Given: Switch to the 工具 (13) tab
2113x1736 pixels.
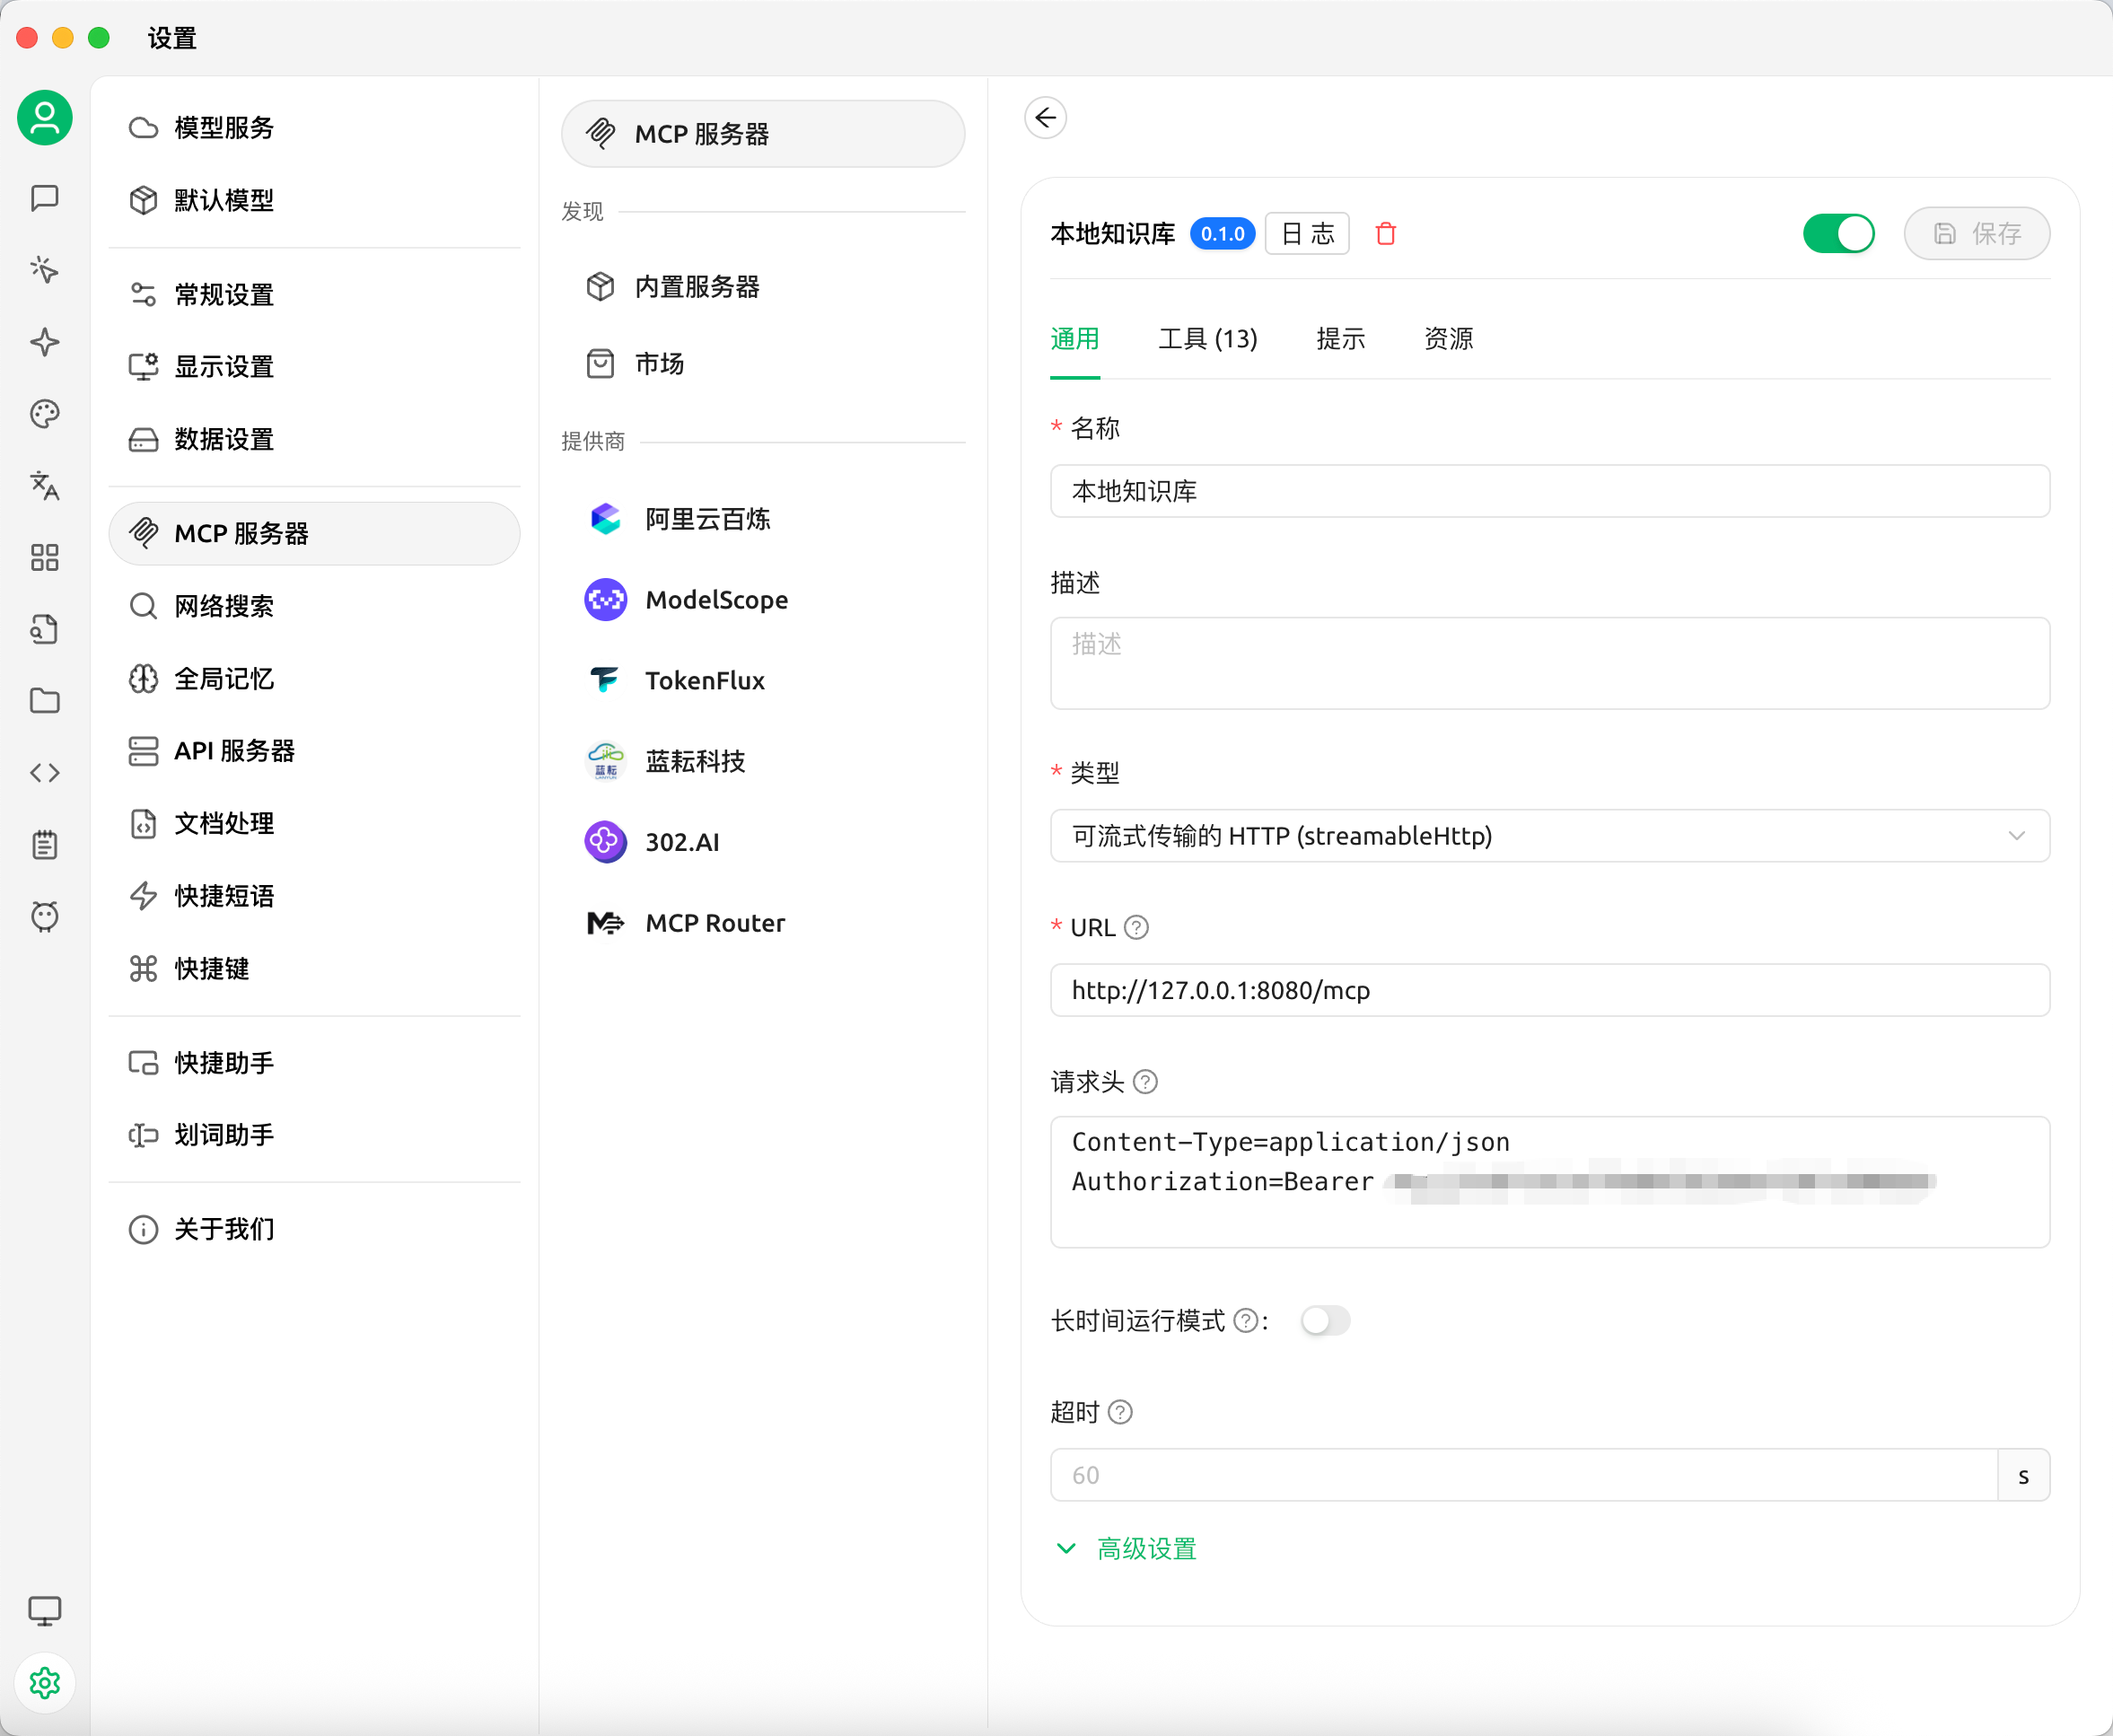Looking at the screenshot, I should pyautogui.click(x=1207, y=339).
